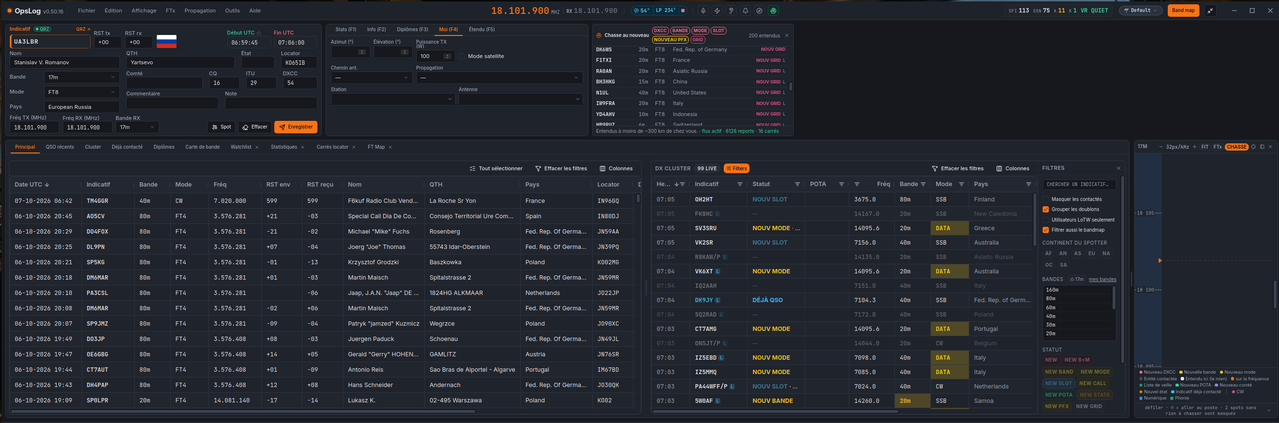Switch to the Diplômes (F3) tab
This screenshot has width=1279, height=423.
[x=412, y=29]
